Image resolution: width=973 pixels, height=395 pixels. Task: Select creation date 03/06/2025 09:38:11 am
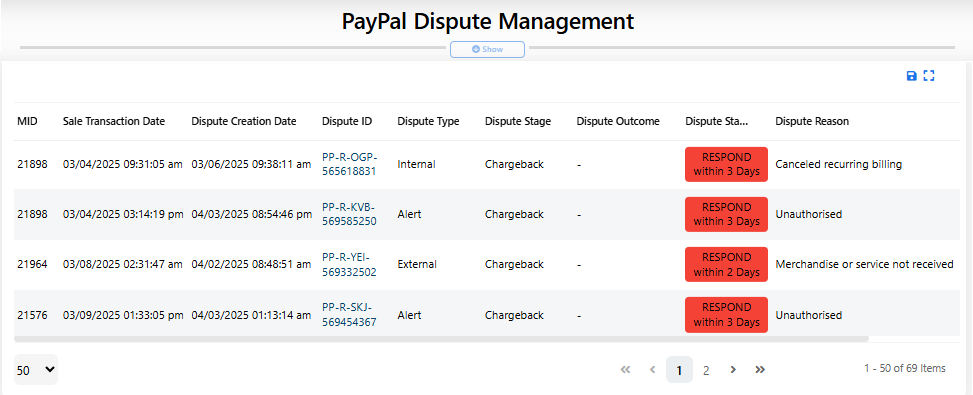point(251,164)
